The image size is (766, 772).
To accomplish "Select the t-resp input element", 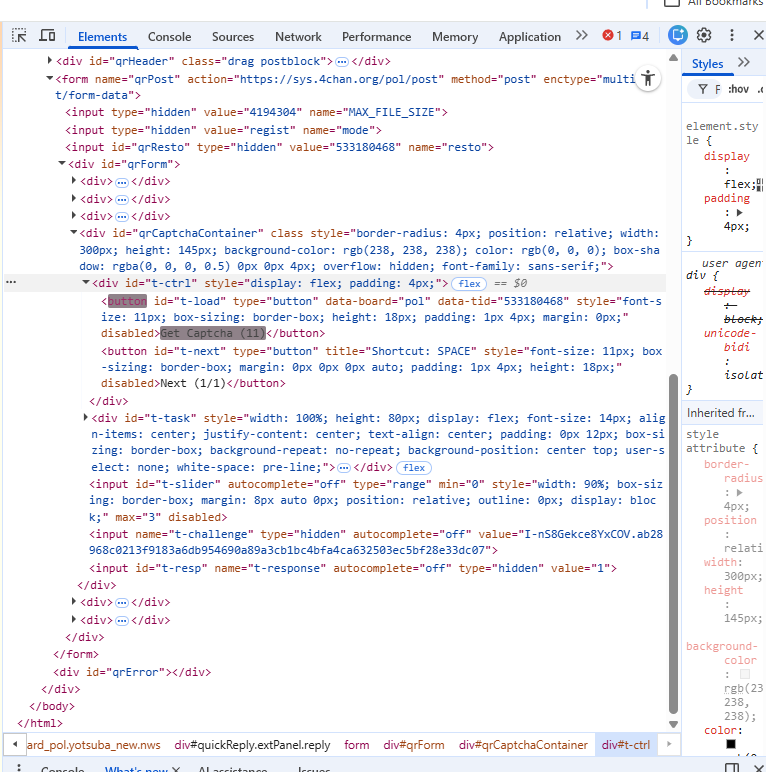I will pos(353,568).
